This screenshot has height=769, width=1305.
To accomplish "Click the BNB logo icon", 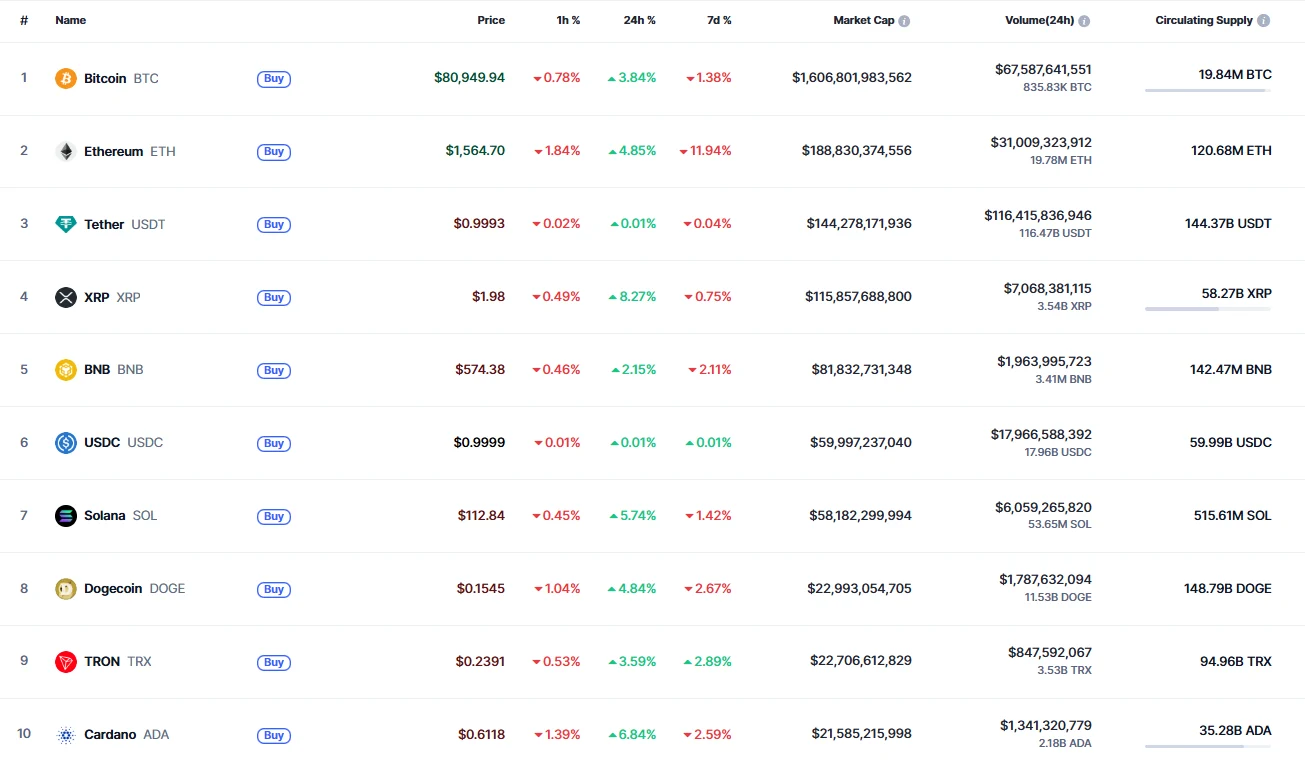I will point(66,370).
